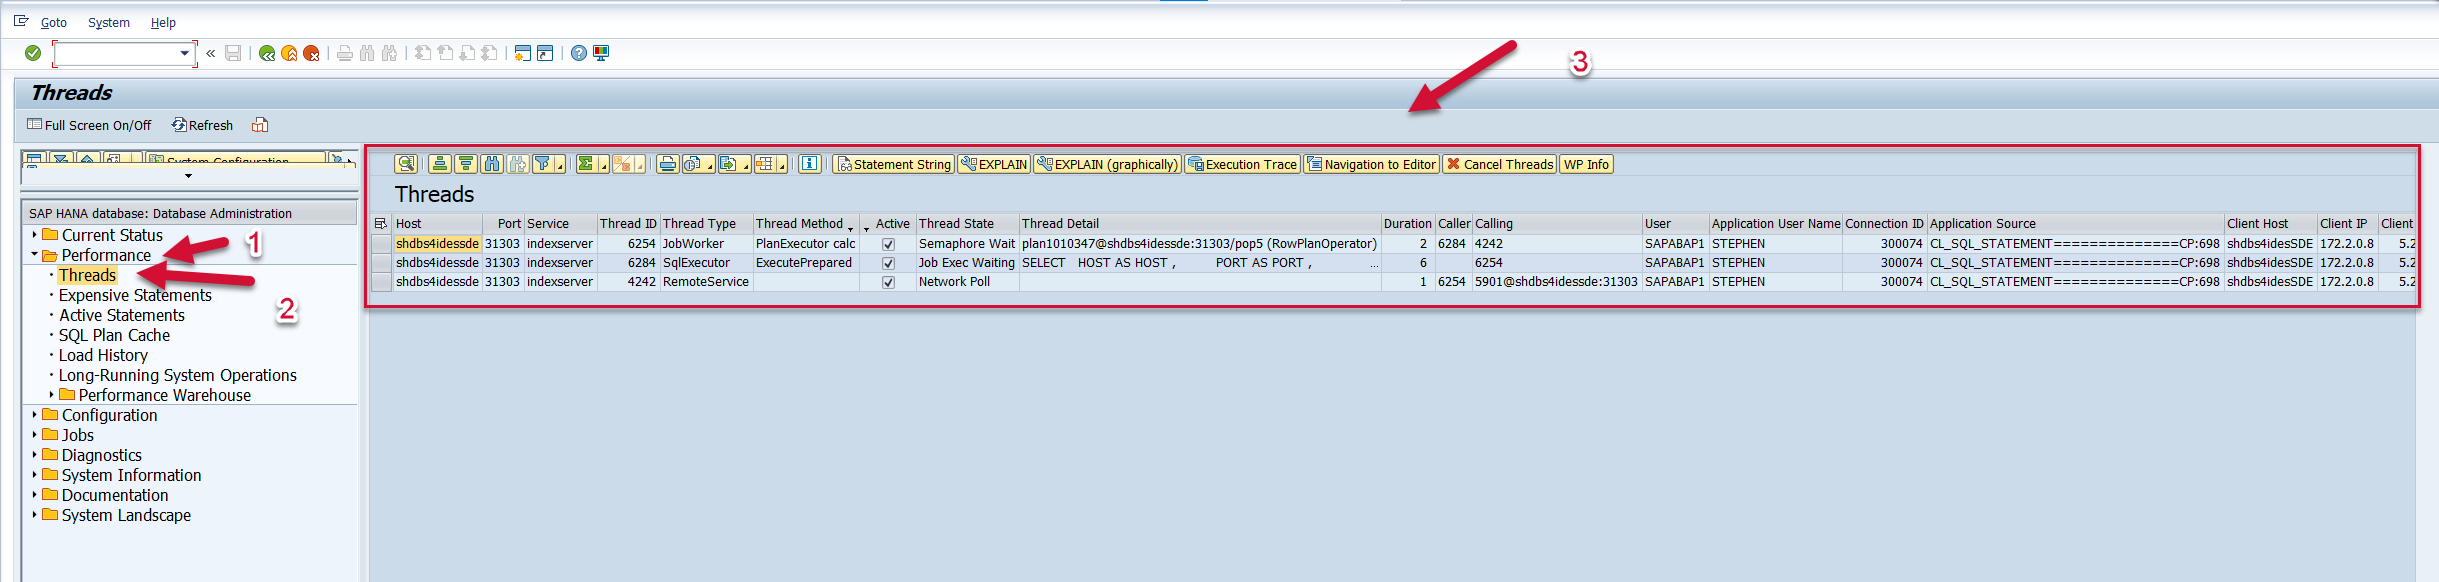Click the Thread State column header
The height and width of the screenshot is (582, 2439).
(956, 224)
